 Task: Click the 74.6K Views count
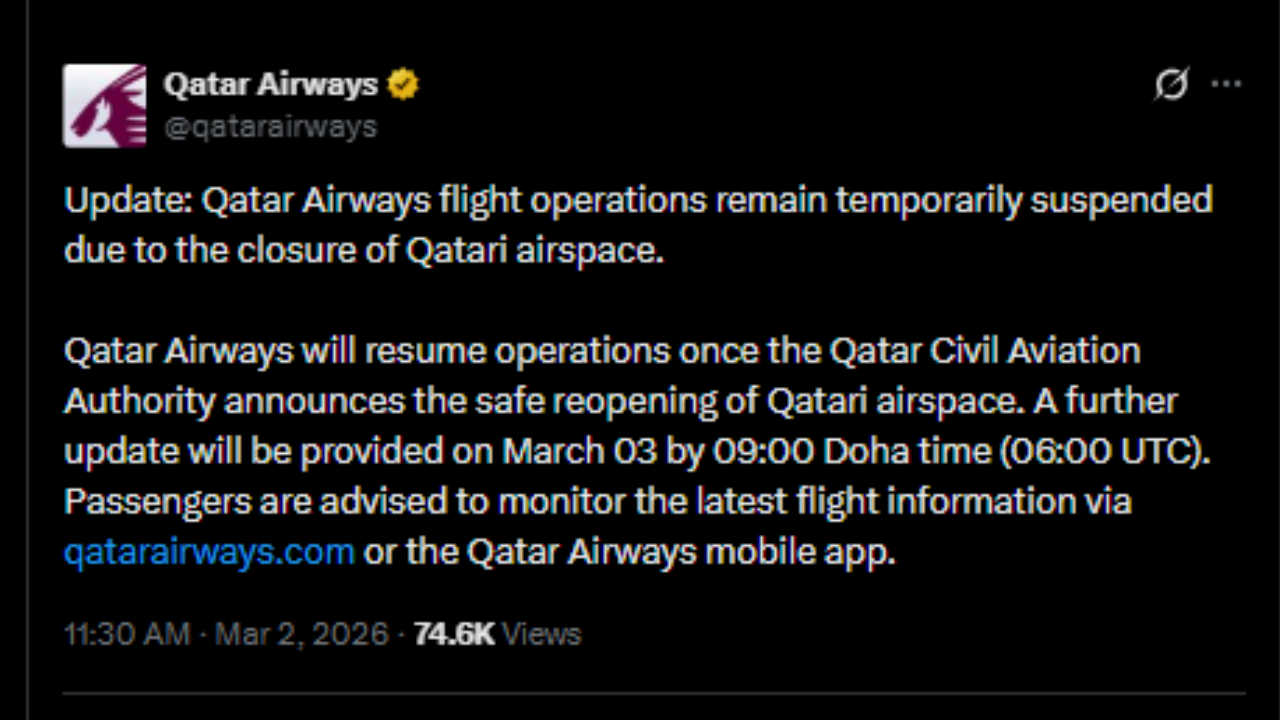(455, 633)
